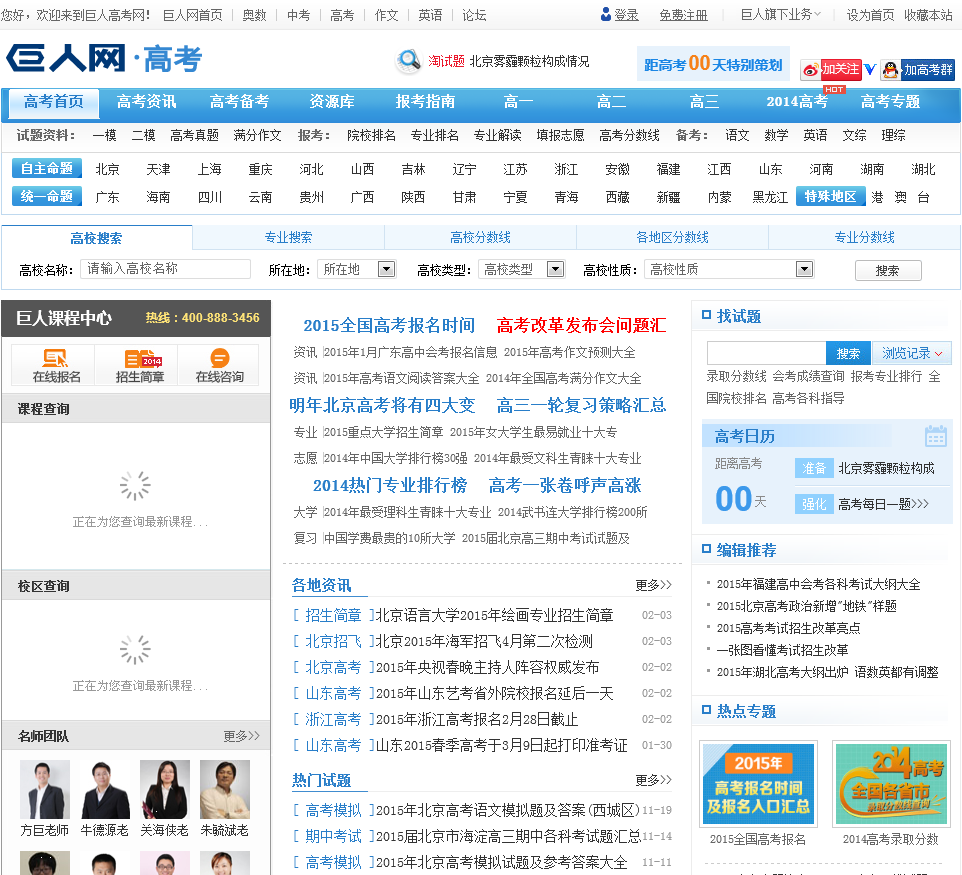Screen dimensions: 962x875
Task: Open 满分作文 link in 试题资料
Action: coord(257,136)
